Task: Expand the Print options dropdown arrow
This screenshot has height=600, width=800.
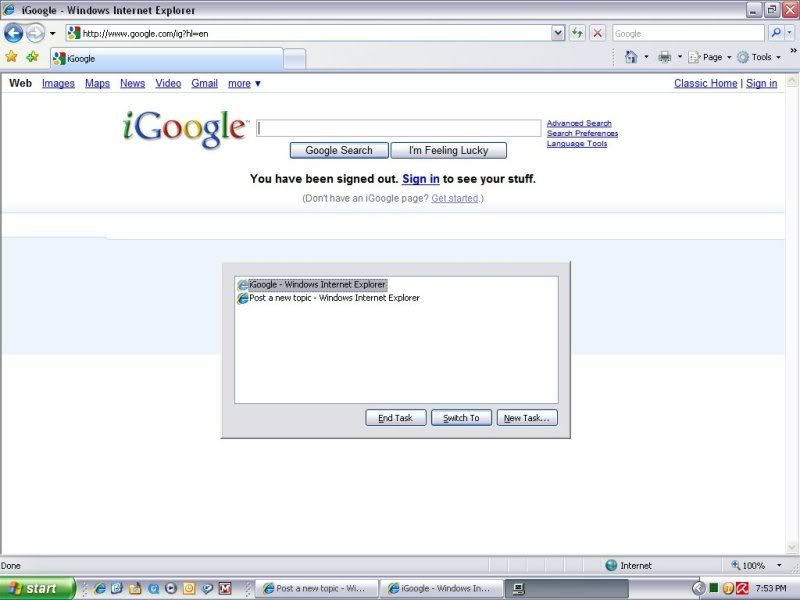Action: point(680,57)
